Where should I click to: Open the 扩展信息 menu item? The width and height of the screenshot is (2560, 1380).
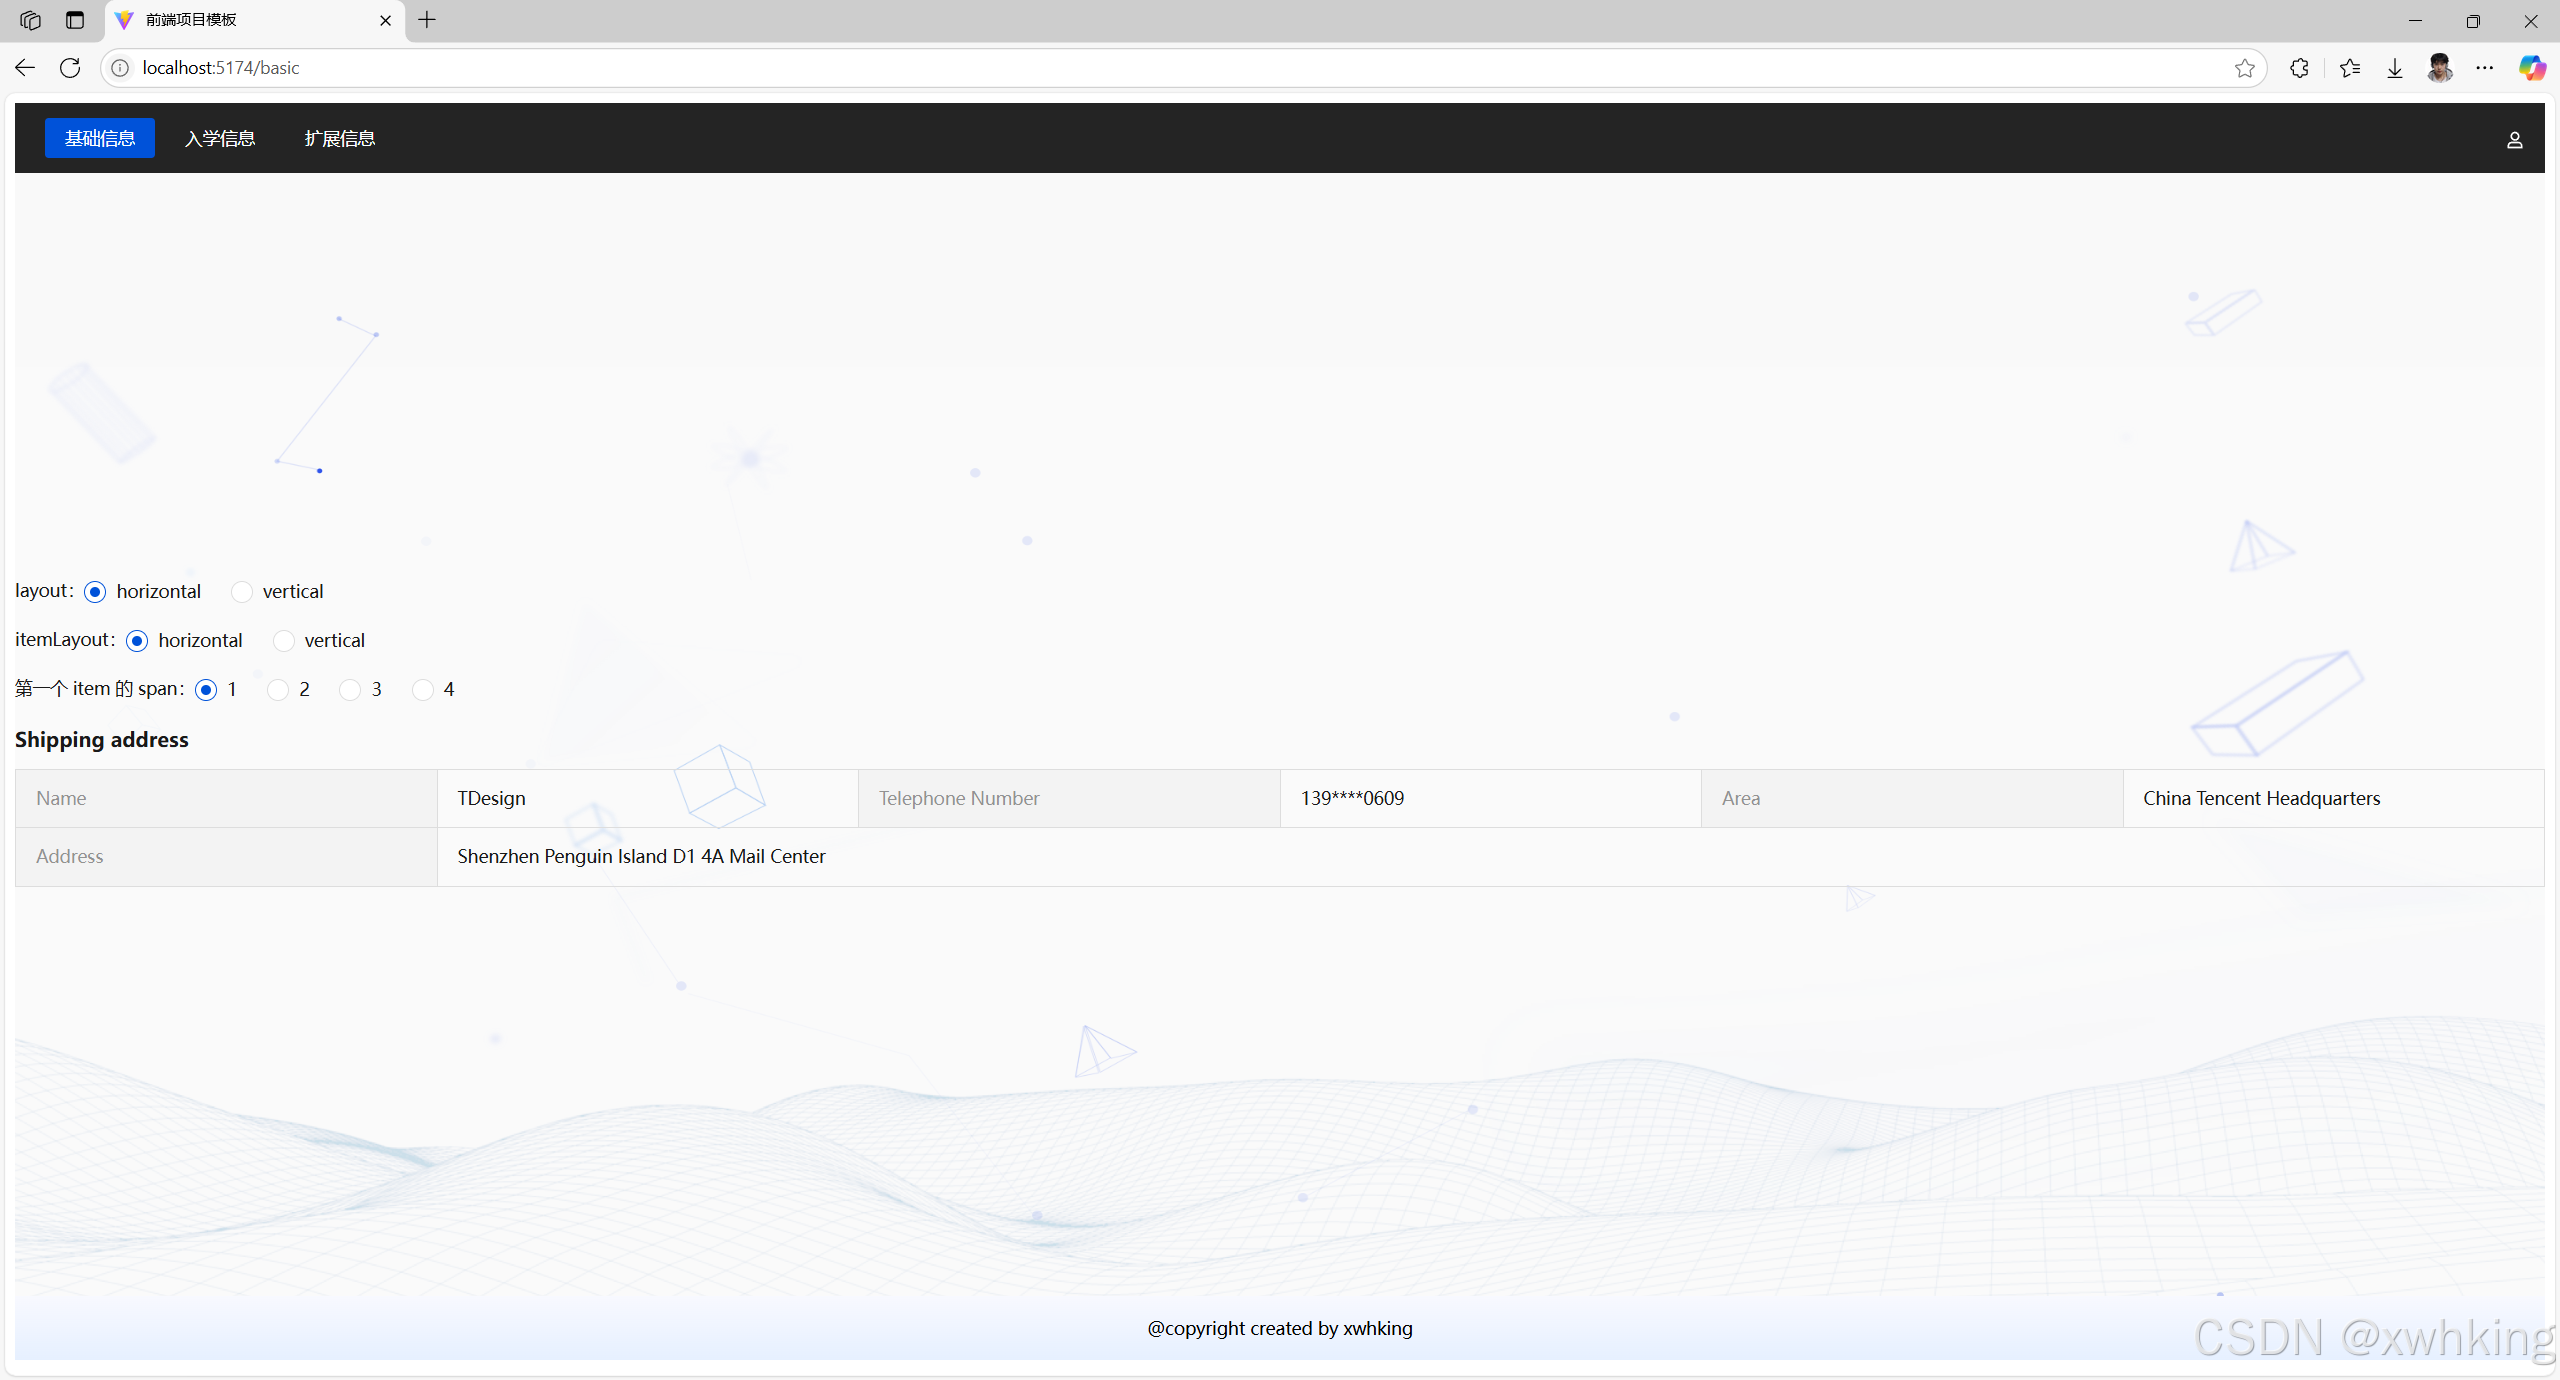(340, 139)
